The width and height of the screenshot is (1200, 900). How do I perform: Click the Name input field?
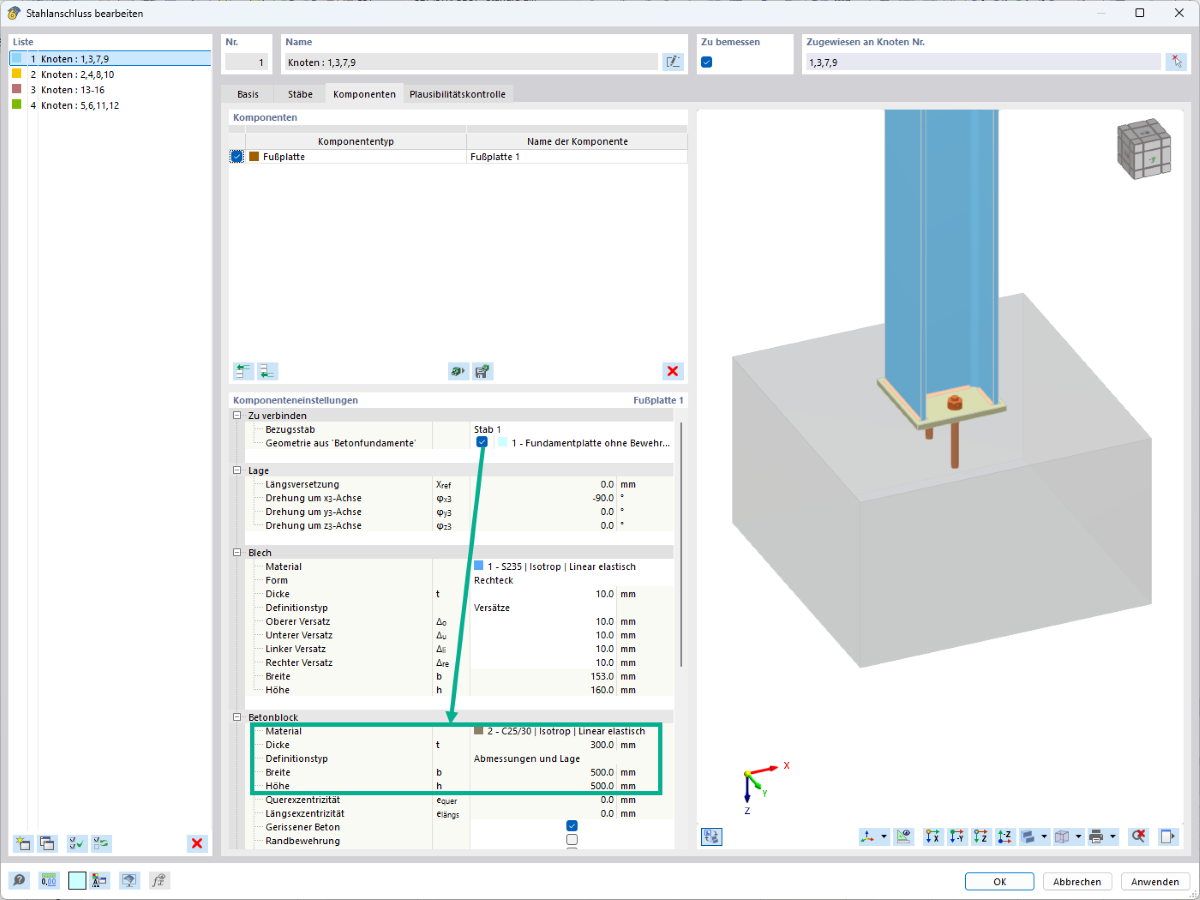click(471, 62)
